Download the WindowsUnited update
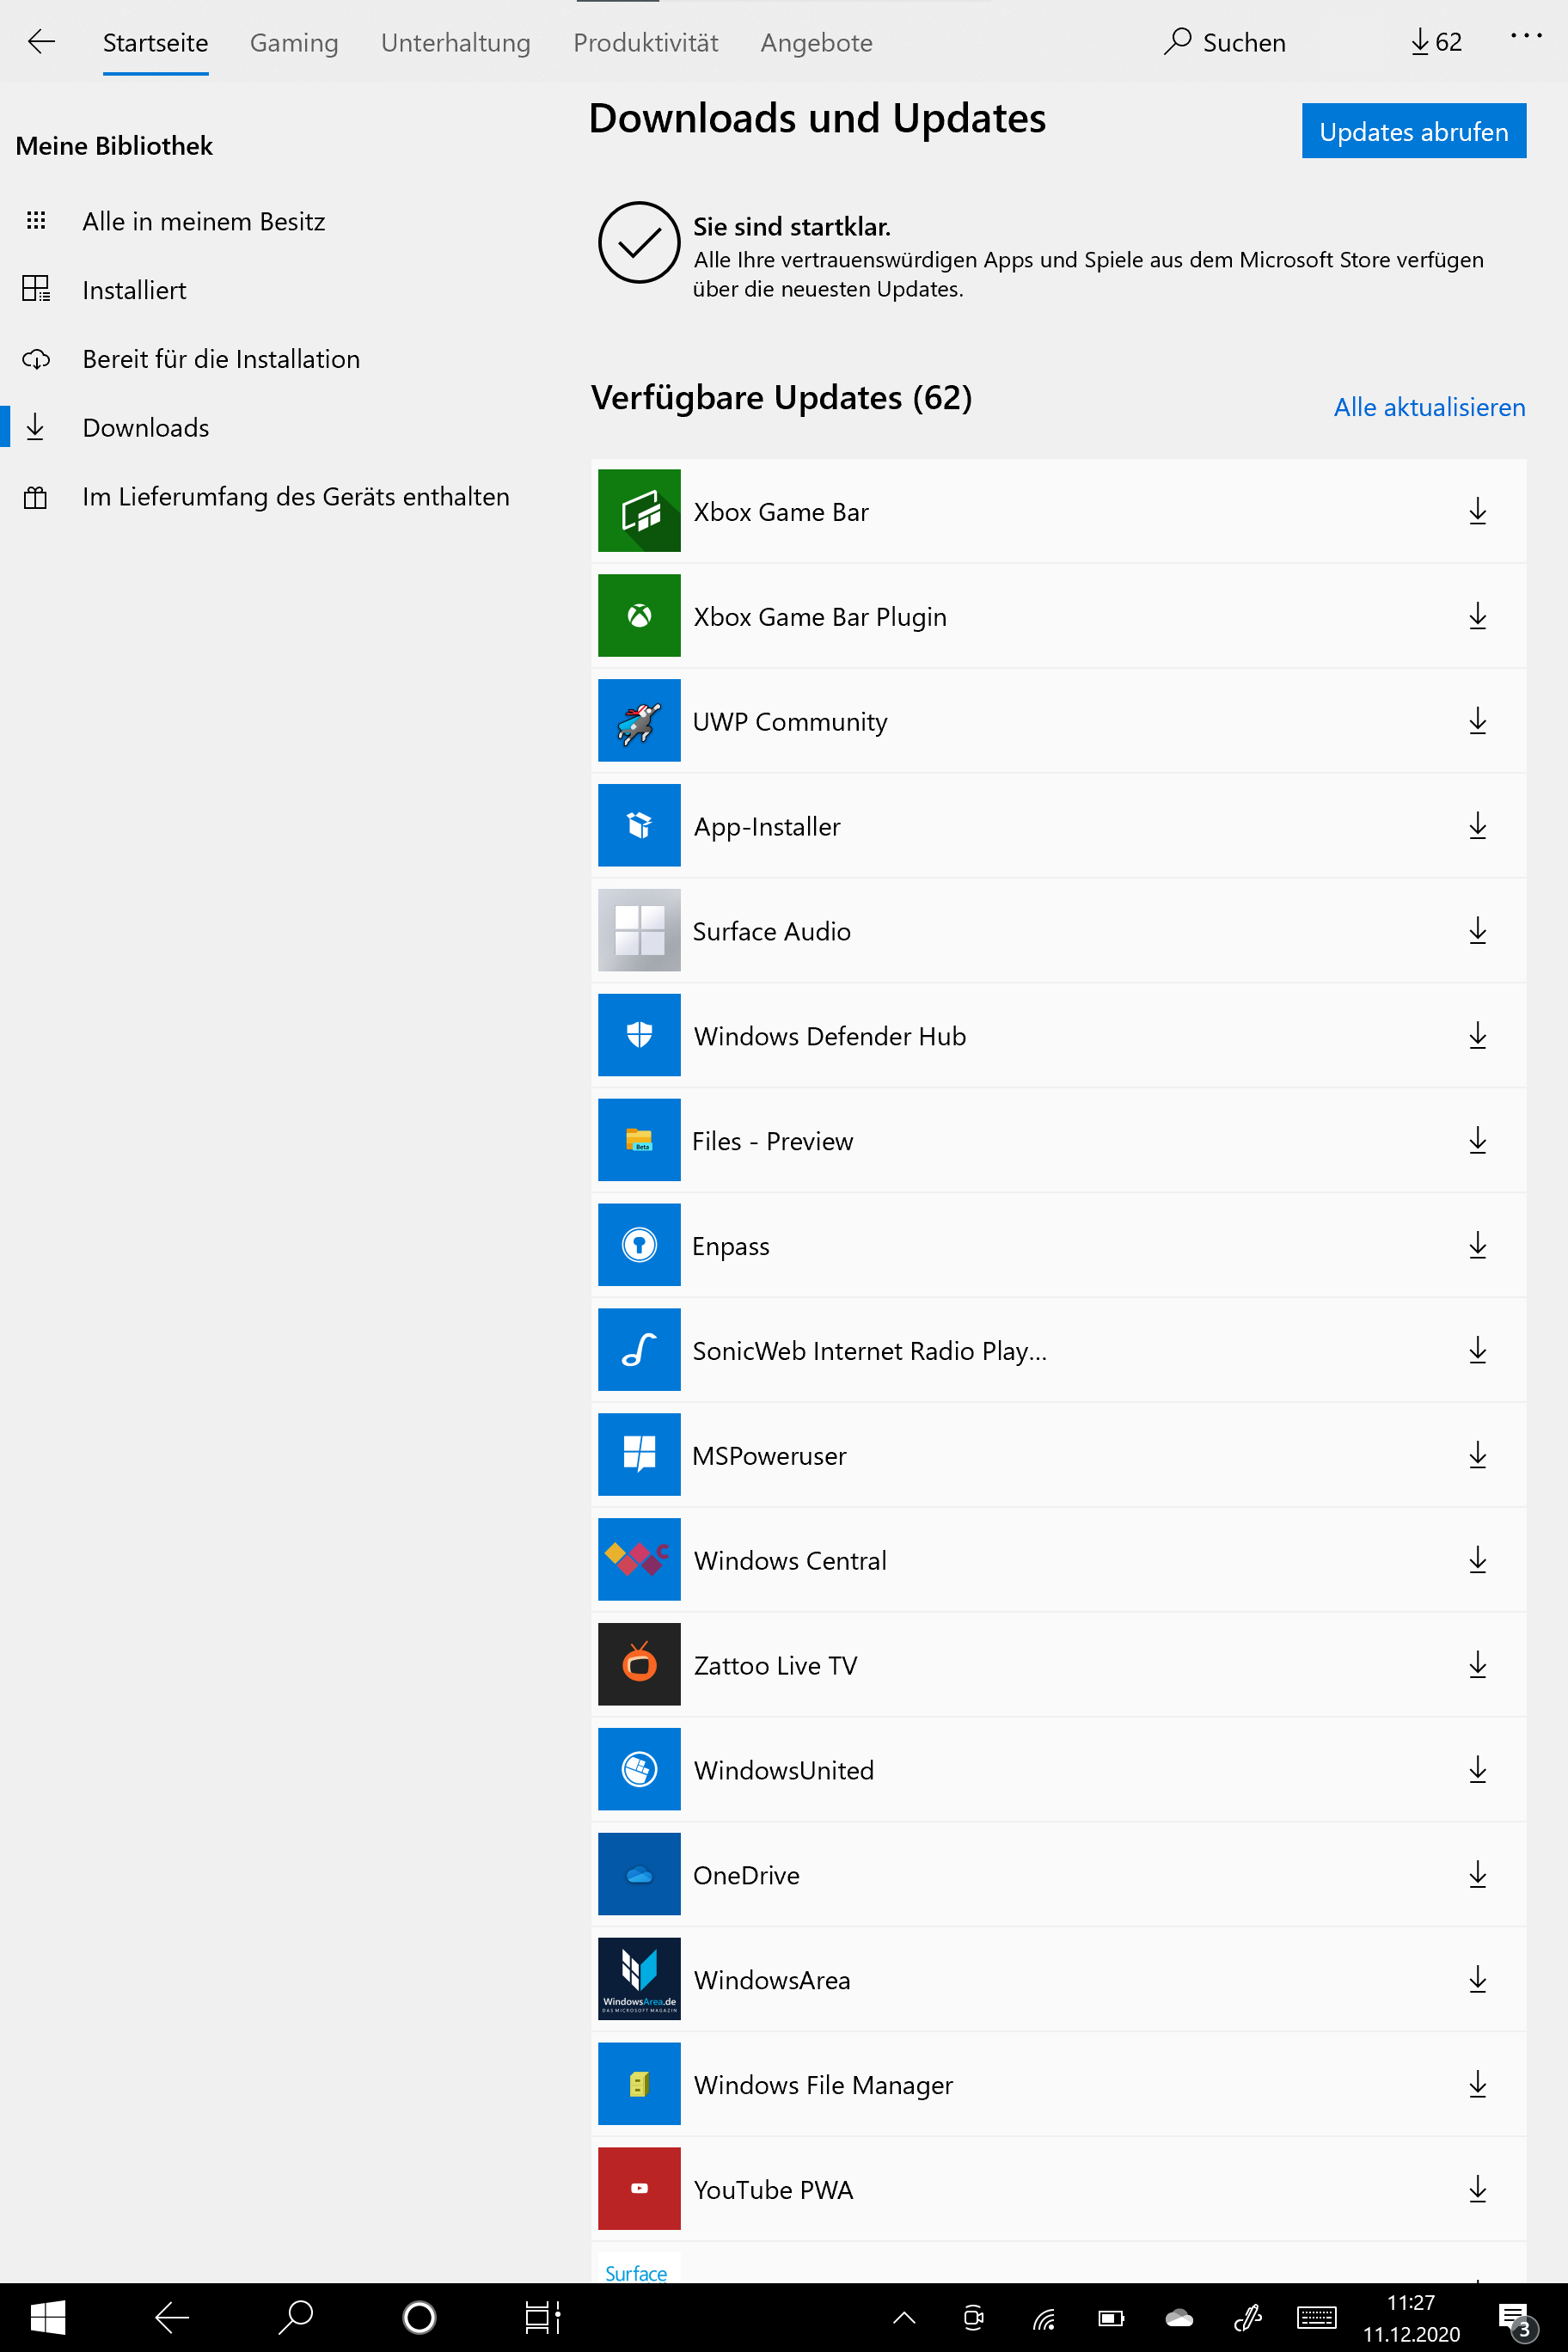The width and height of the screenshot is (1568, 2352). [x=1477, y=1770]
